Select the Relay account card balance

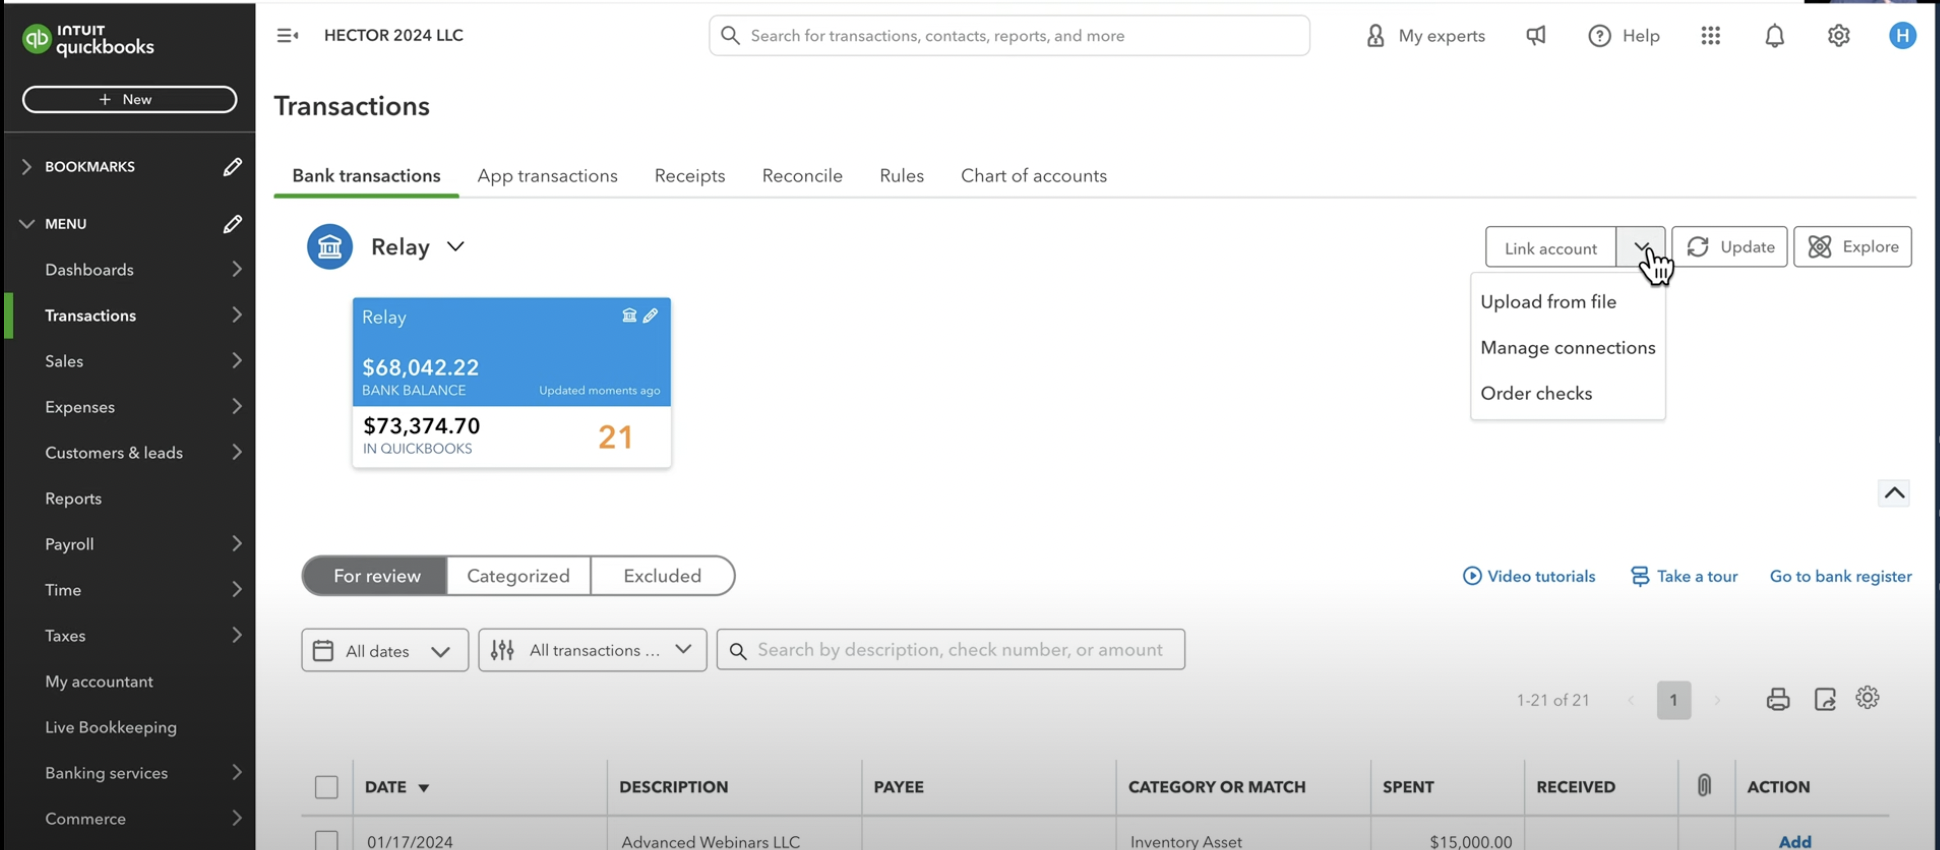(420, 368)
